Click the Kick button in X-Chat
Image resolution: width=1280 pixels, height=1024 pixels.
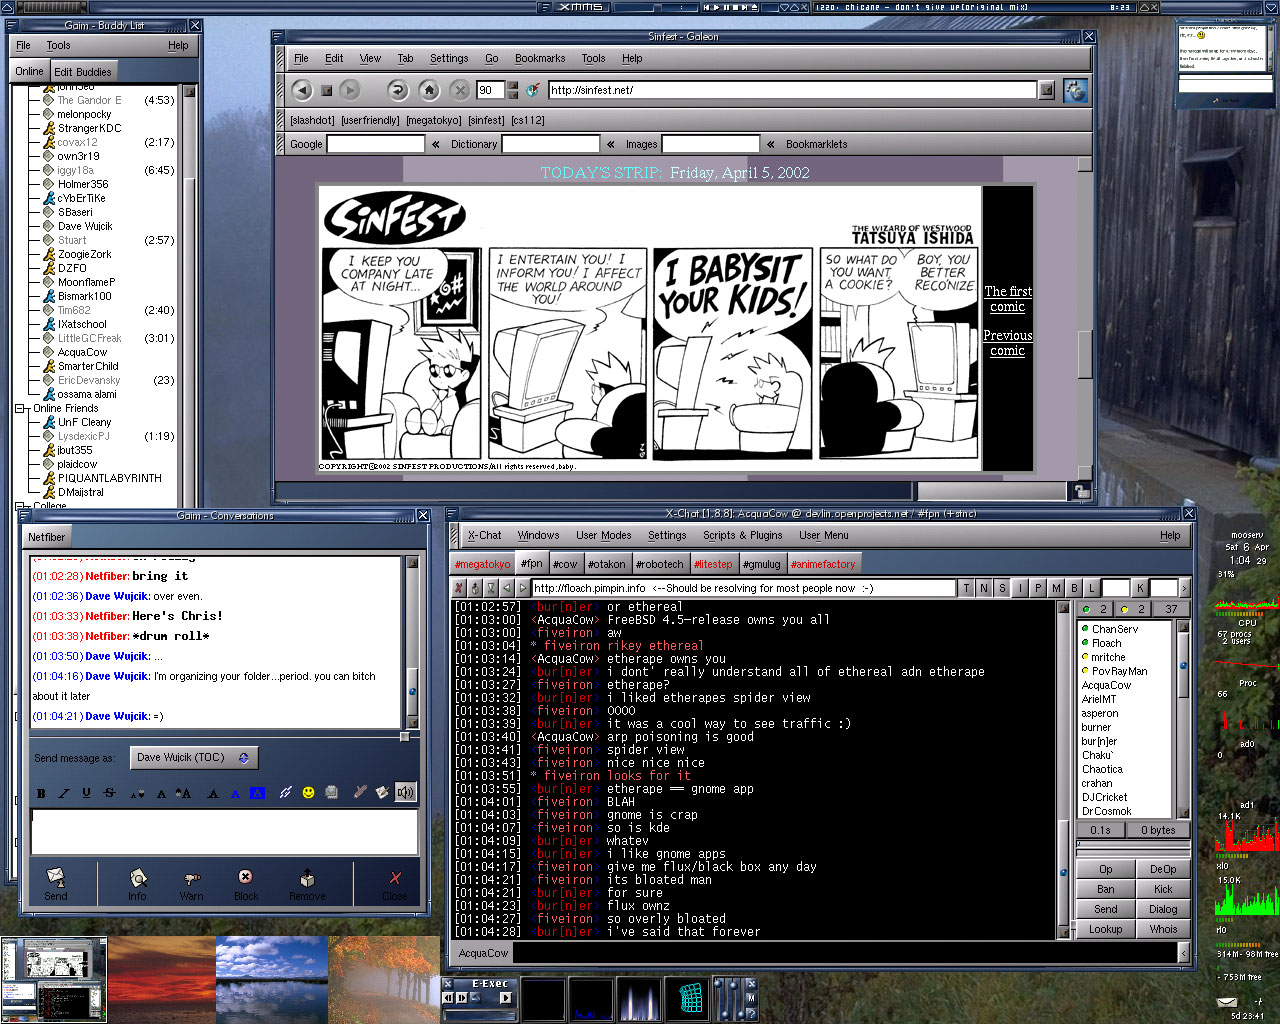click(x=1163, y=889)
